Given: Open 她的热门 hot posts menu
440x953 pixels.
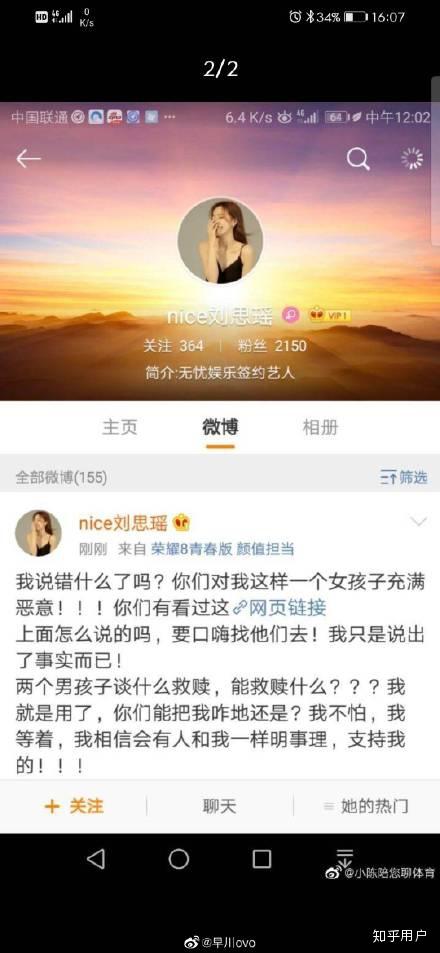Looking at the screenshot, I should pos(366,807).
